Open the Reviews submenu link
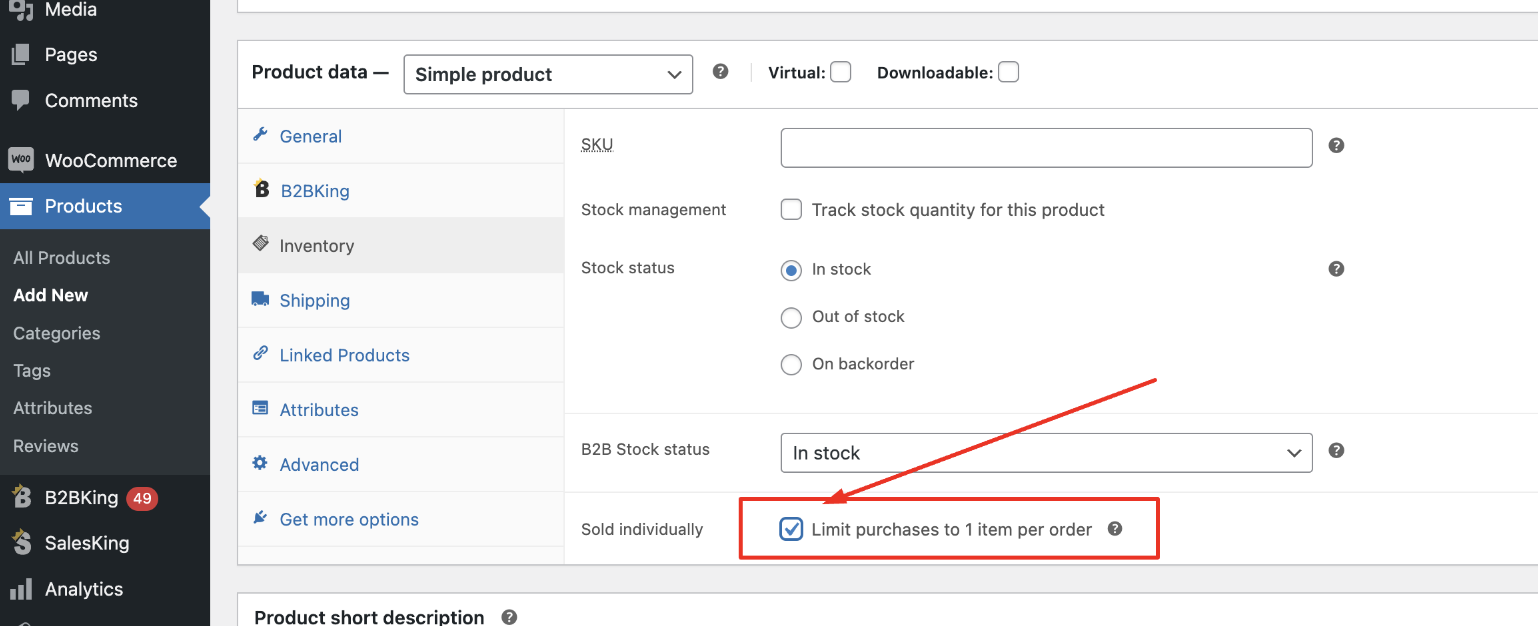 (x=46, y=446)
